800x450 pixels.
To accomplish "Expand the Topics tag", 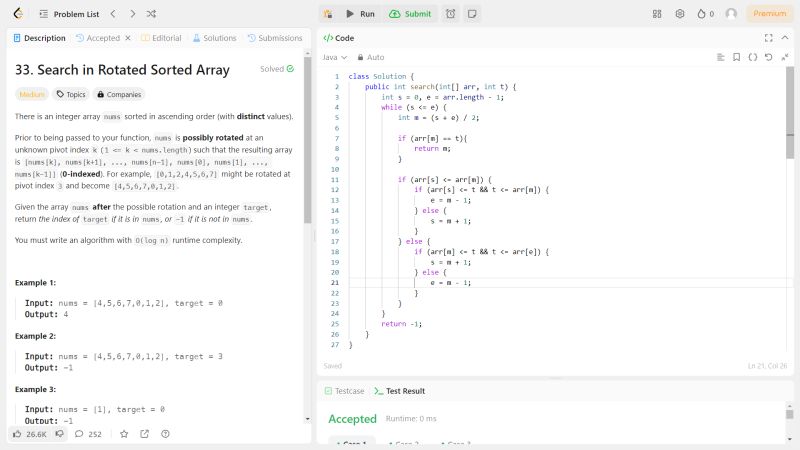I will tap(70, 94).
